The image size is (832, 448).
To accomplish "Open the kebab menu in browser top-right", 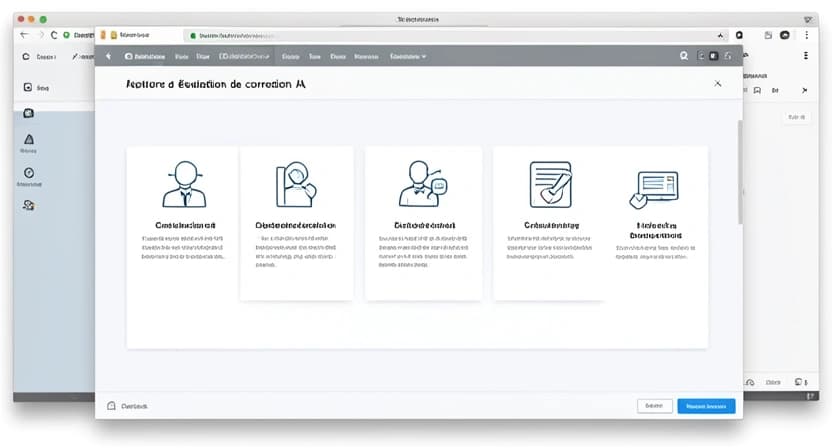I will click(807, 35).
